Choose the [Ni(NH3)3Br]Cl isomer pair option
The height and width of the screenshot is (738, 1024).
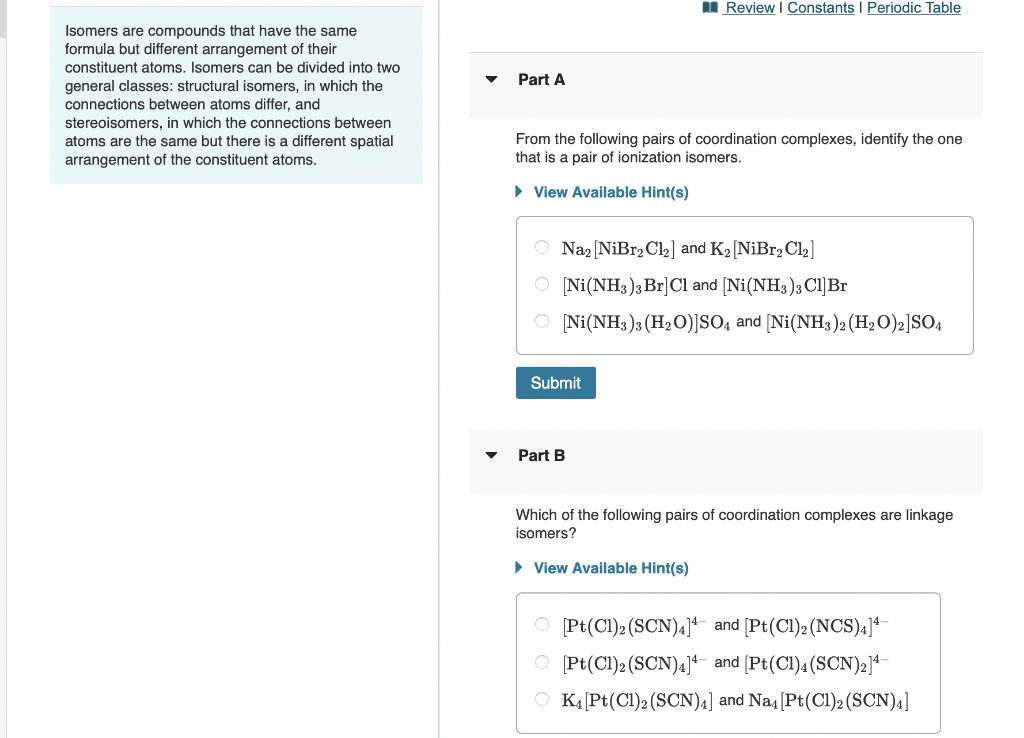click(541, 285)
